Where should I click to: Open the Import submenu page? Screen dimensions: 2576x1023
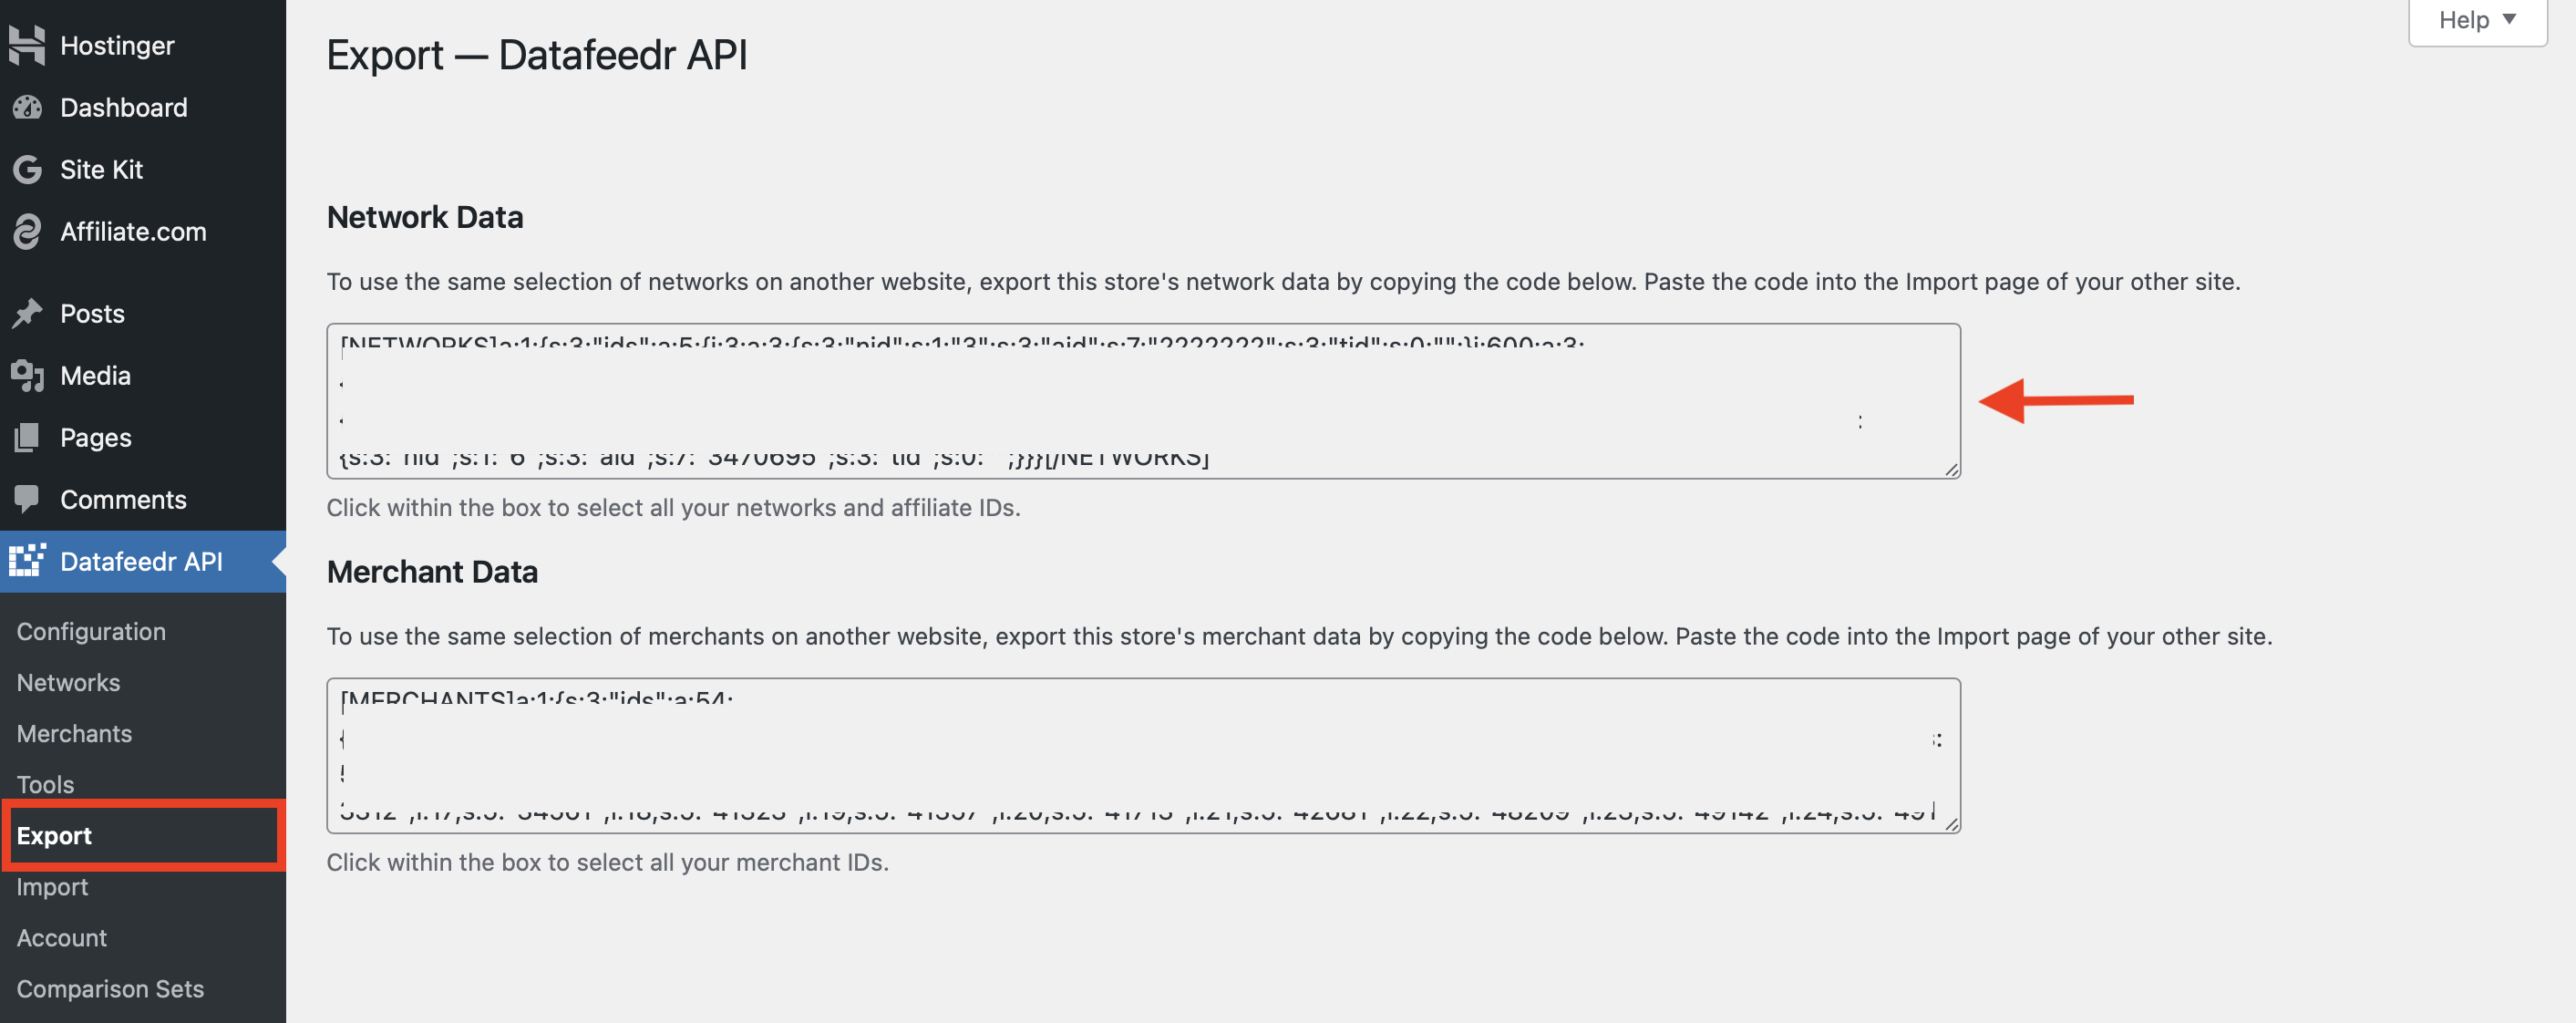(52, 886)
